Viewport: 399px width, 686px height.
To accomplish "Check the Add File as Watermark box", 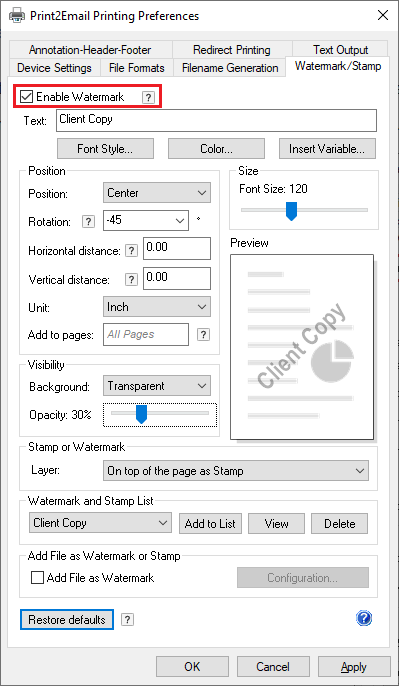I will pyautogui.click(x=38, y=578).
